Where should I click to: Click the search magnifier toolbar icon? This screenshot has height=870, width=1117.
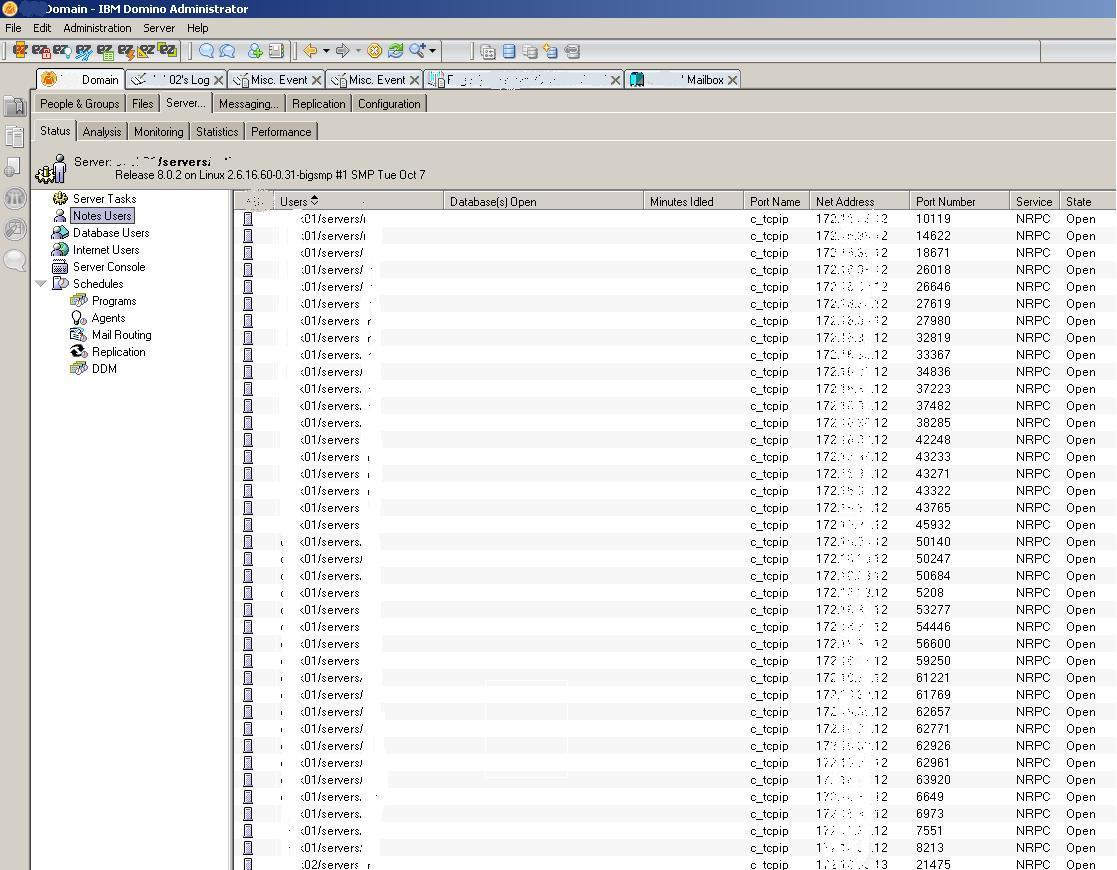click(x=417, y=51)
